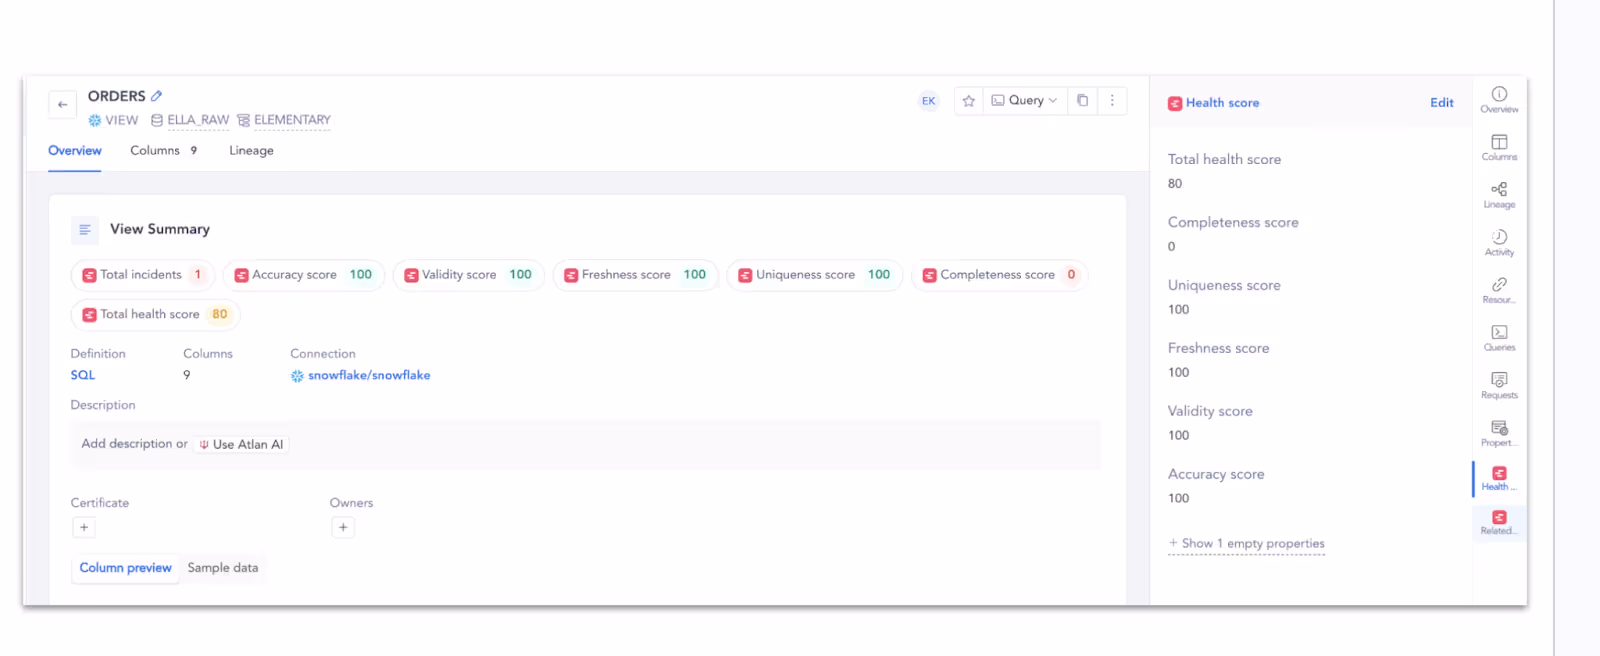Click the EK user avatar
The width and height of the screenshot is (1600, 656).
929,101
